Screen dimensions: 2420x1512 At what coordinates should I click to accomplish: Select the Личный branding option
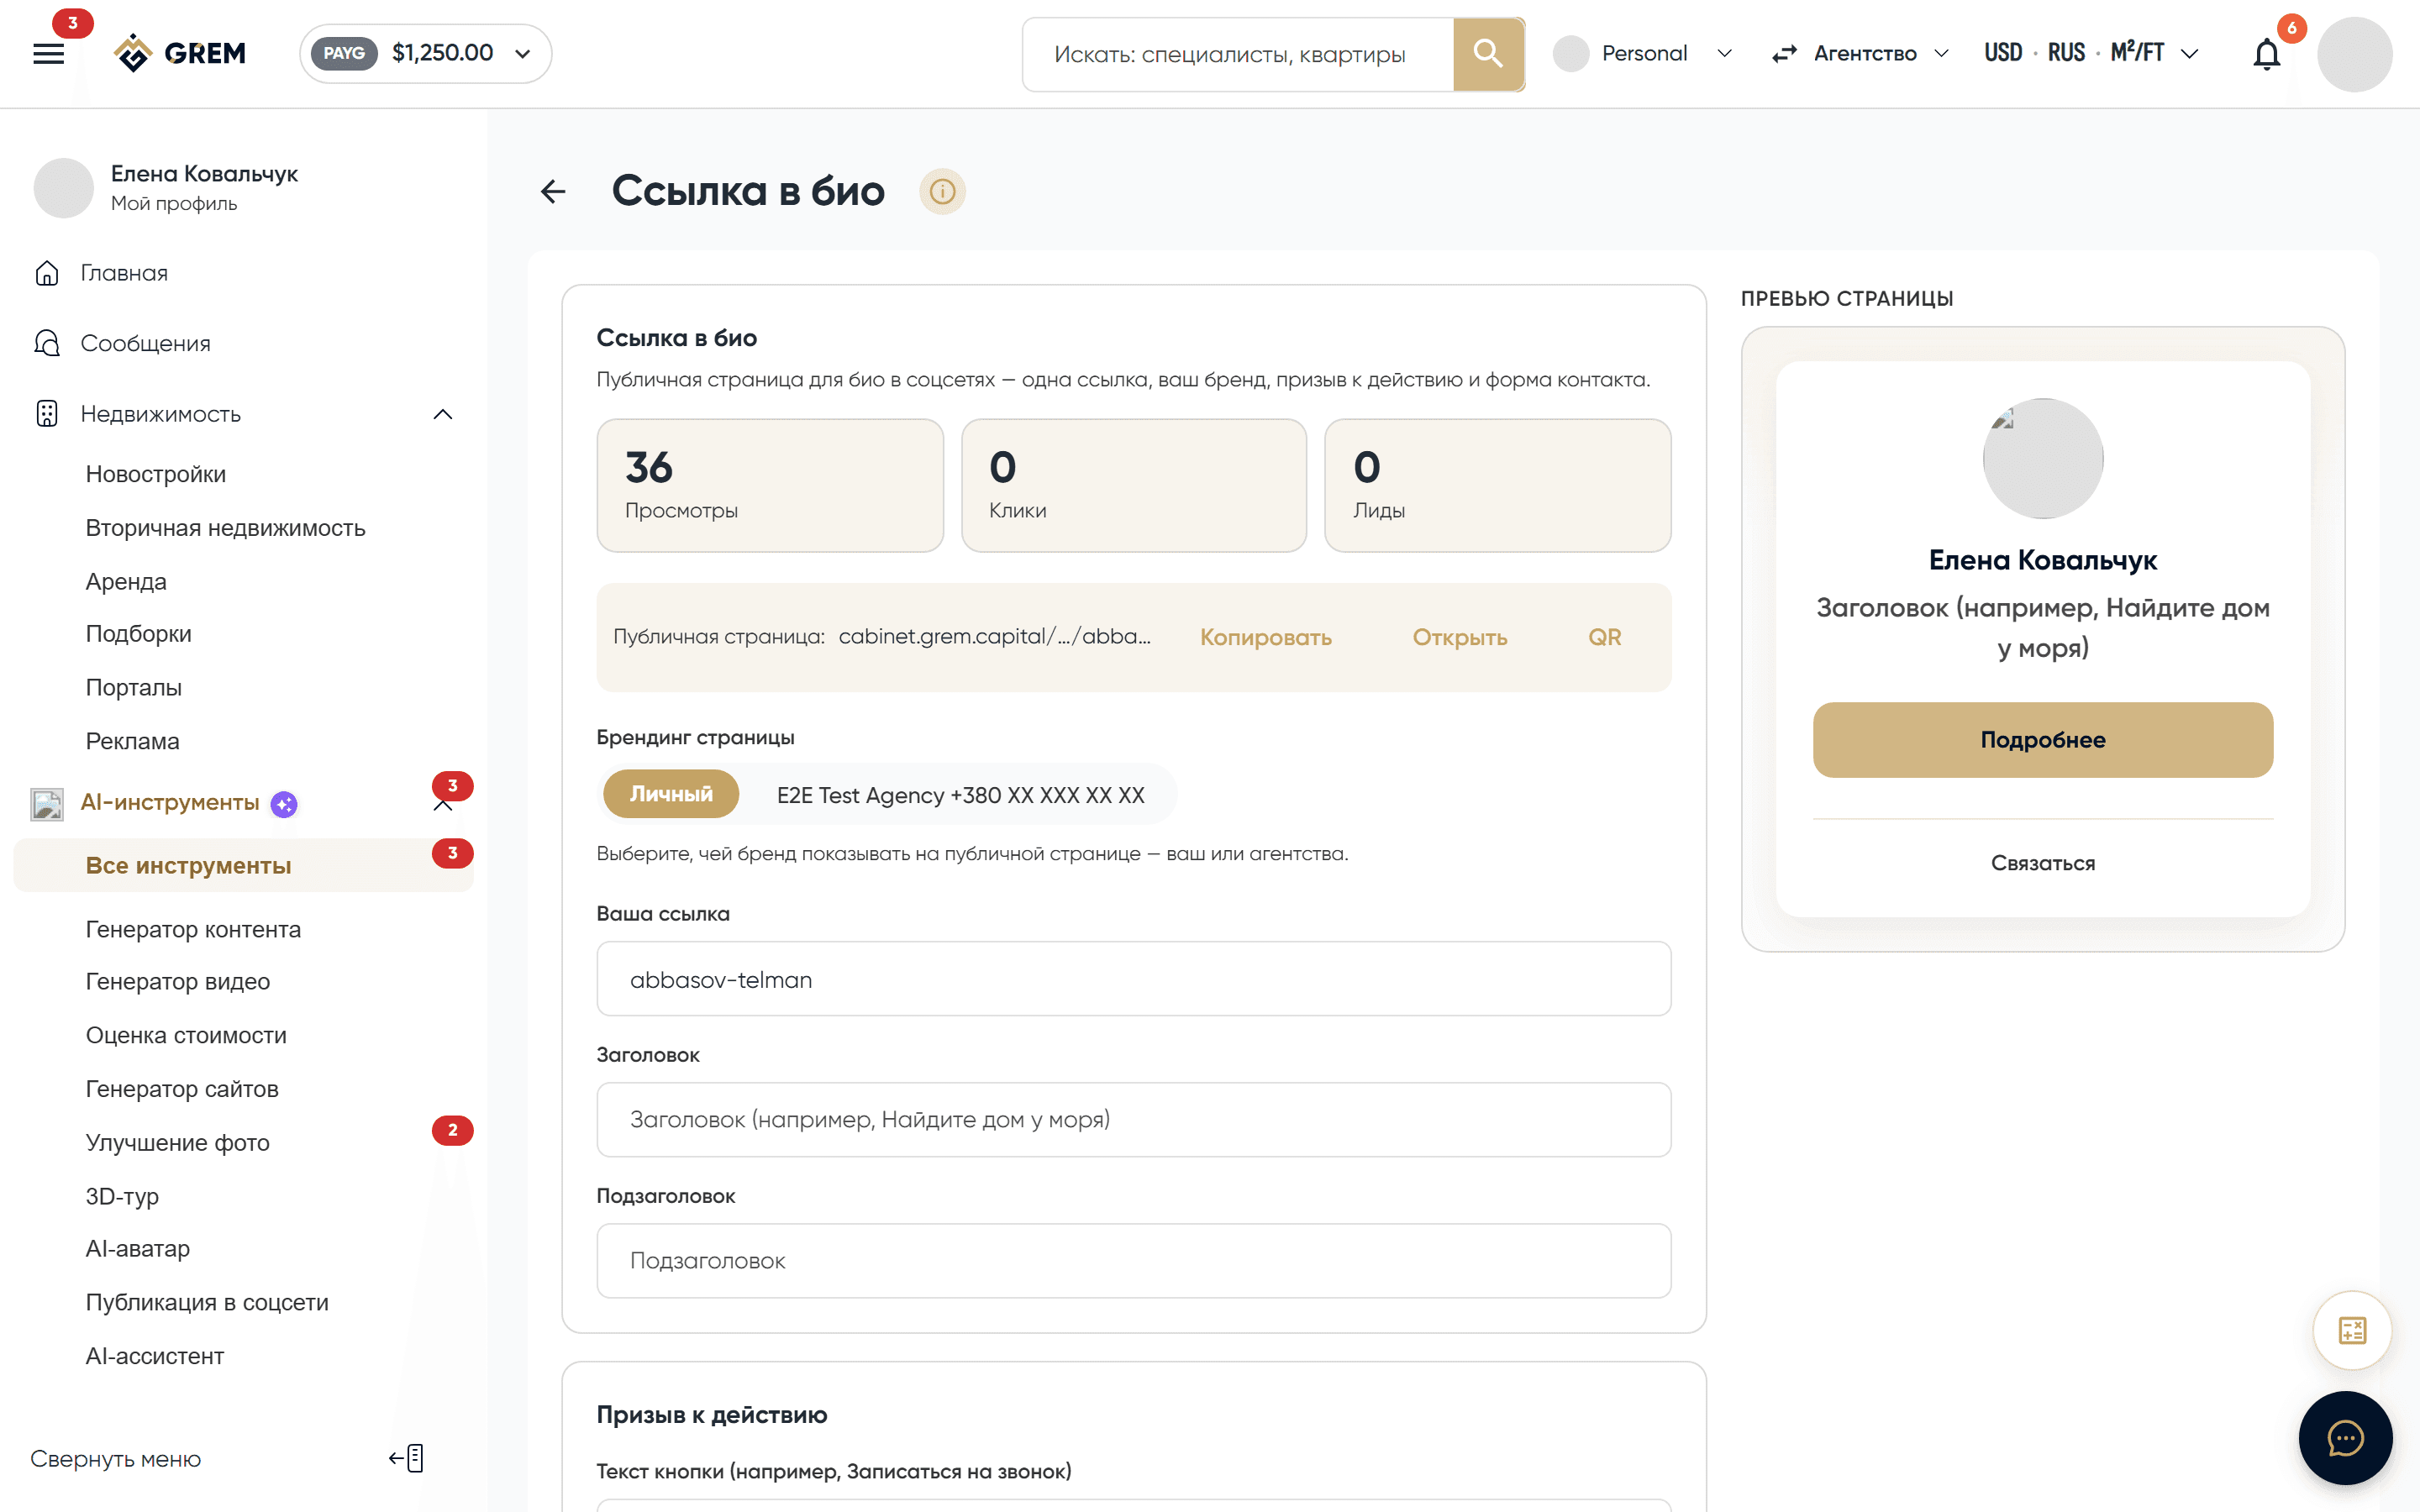(x=671, y=794)
